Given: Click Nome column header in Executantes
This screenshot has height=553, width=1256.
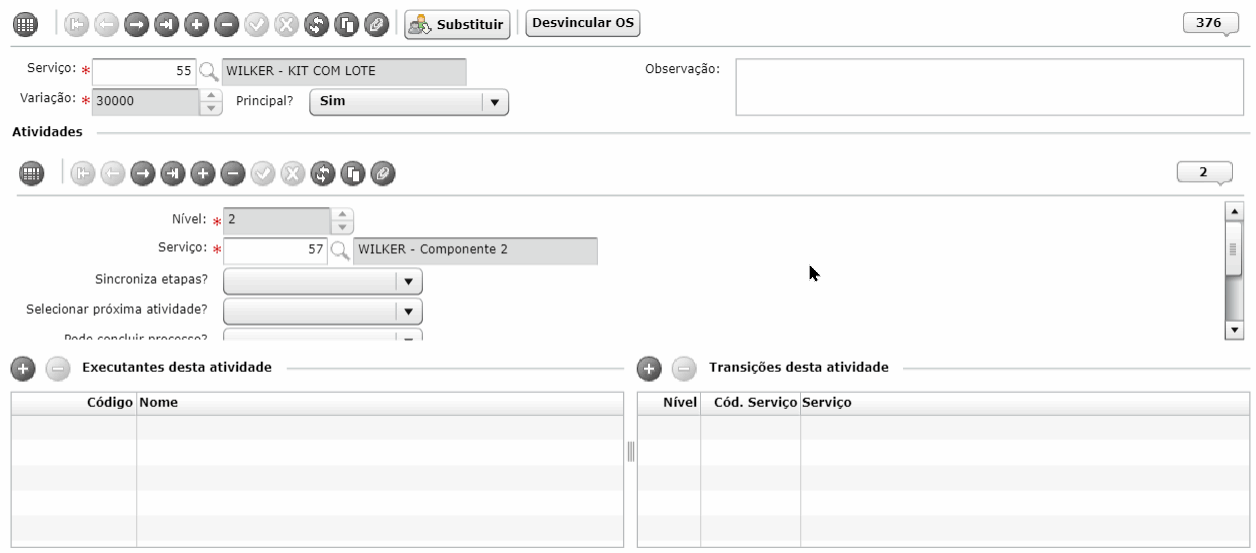Looking at the screenshot, I should tap(379, 402).
